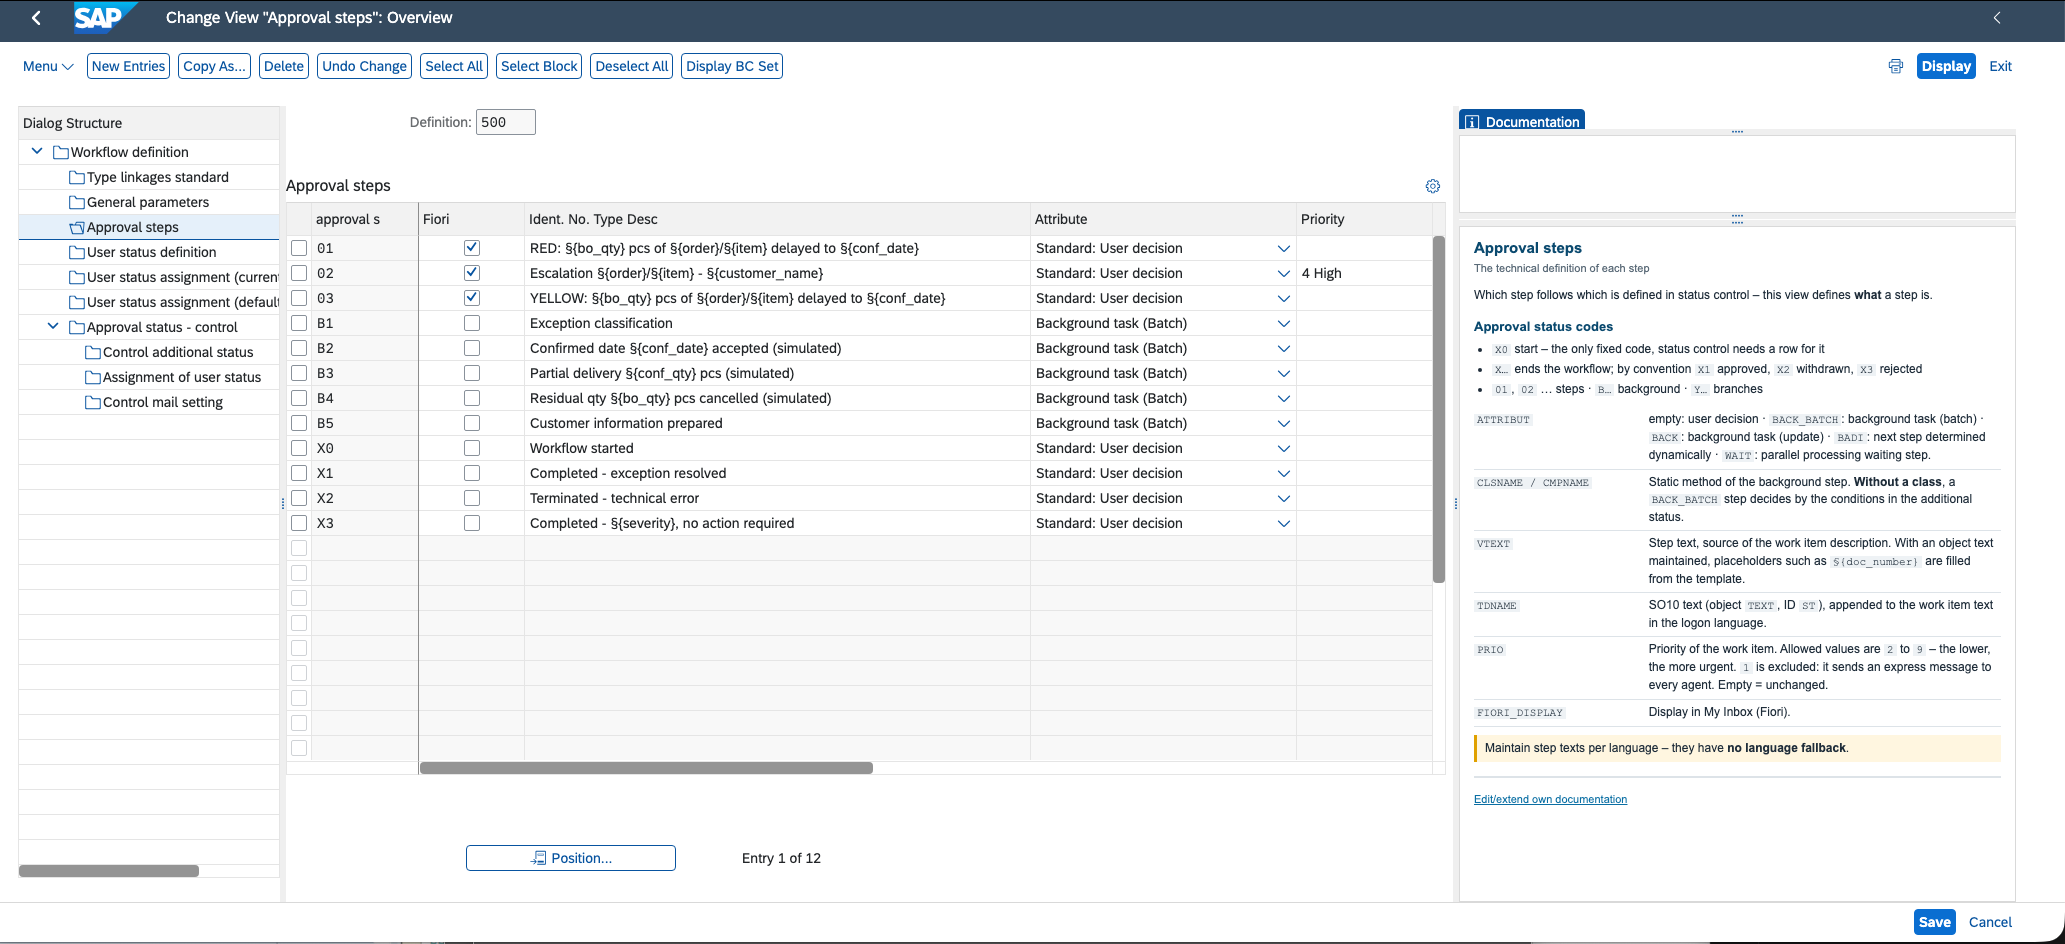The image size is (2065, 944).
Task: Open Edit/extend own documentation link
Action: tap(1550, 799)
